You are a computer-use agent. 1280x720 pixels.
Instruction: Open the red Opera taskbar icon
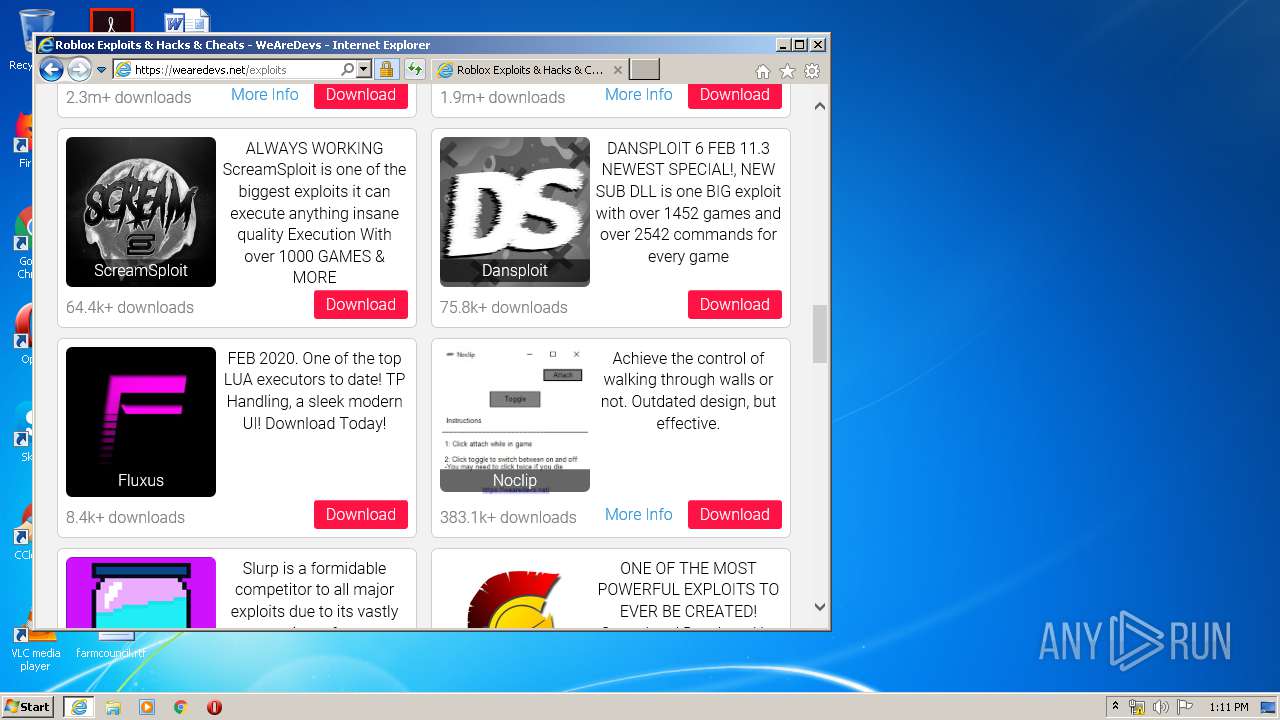coord(214,707)
